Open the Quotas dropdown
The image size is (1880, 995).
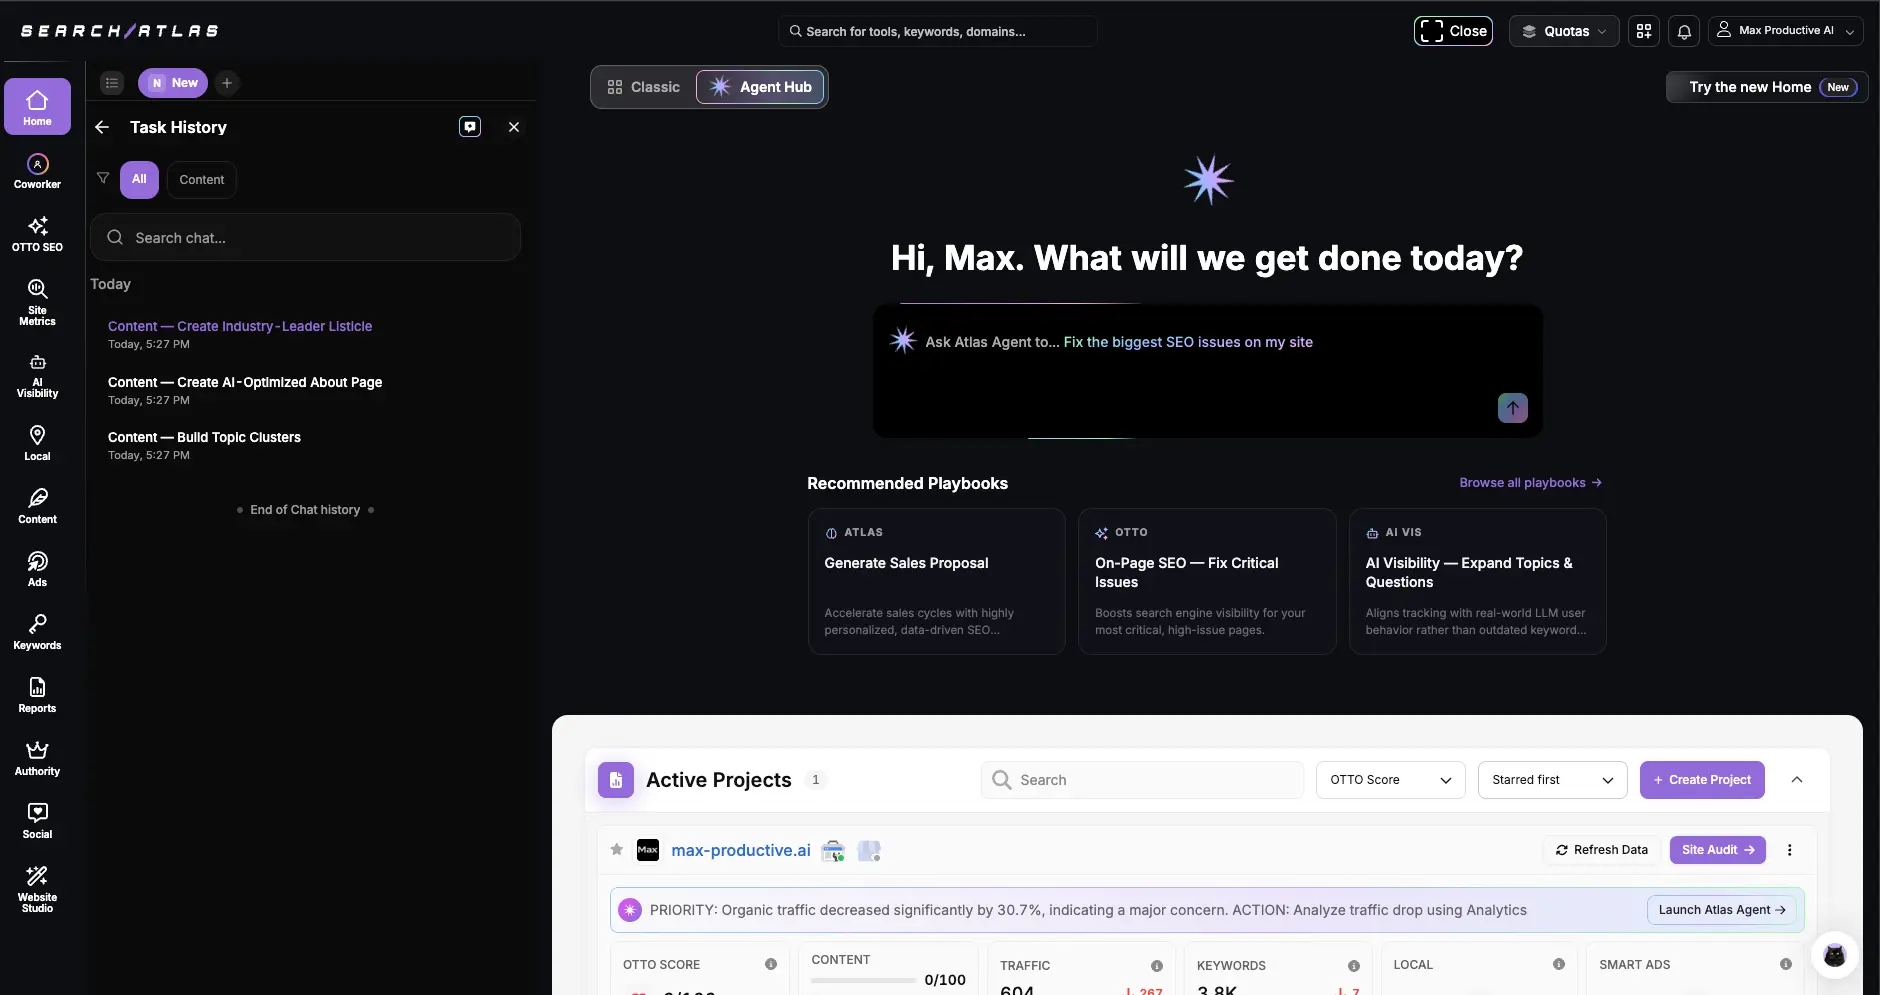[1564, 31]
